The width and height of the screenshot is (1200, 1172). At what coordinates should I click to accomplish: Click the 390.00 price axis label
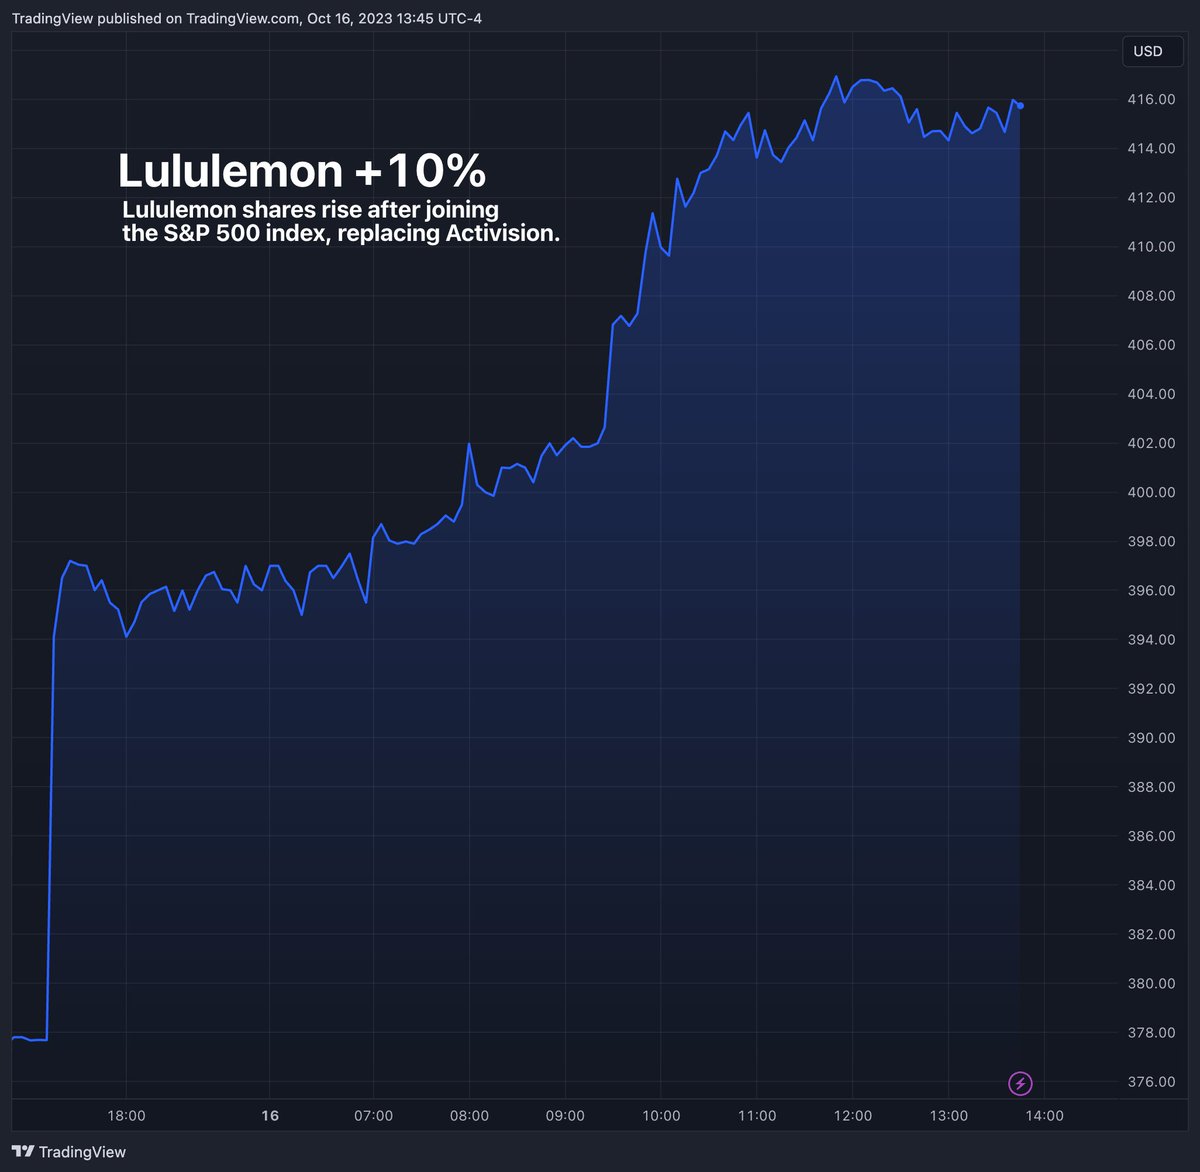click(1152, 738)
